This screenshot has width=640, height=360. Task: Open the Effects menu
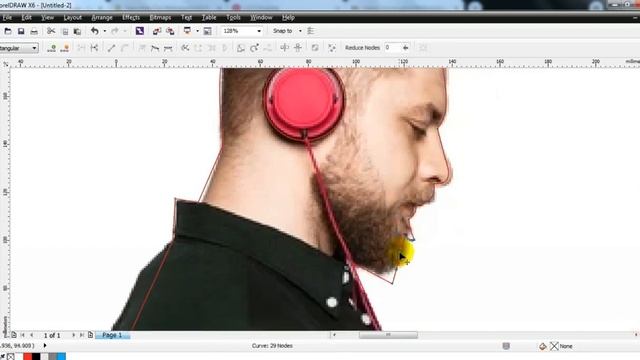(131, 18)
